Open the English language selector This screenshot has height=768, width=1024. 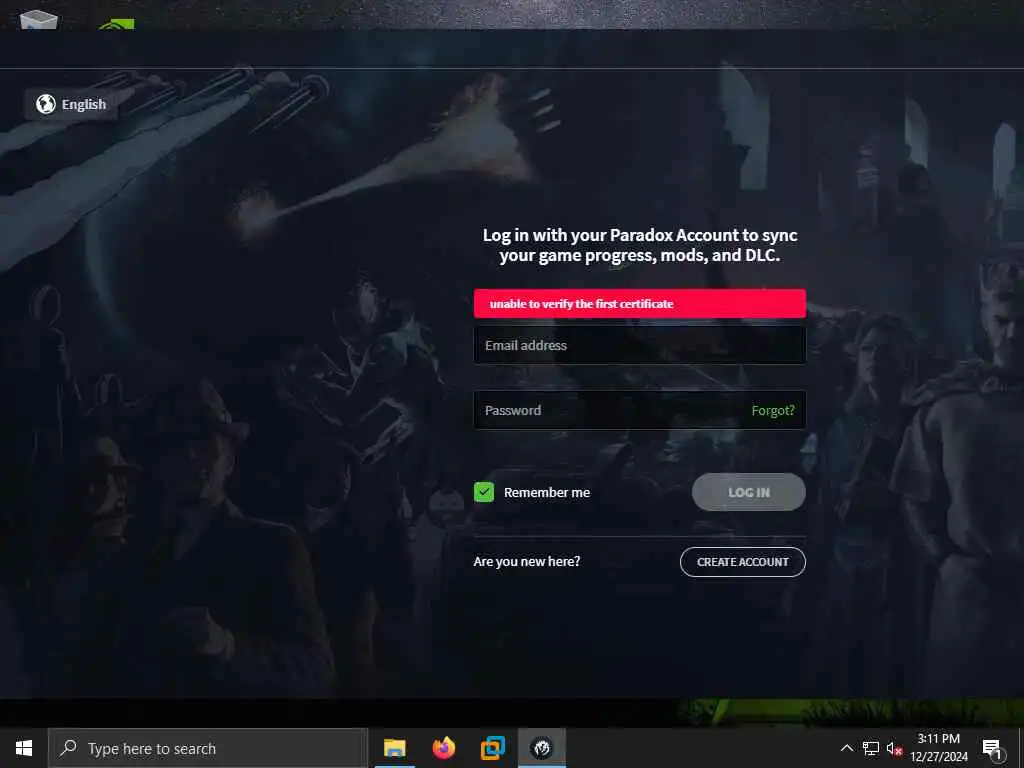pos(71,104)
